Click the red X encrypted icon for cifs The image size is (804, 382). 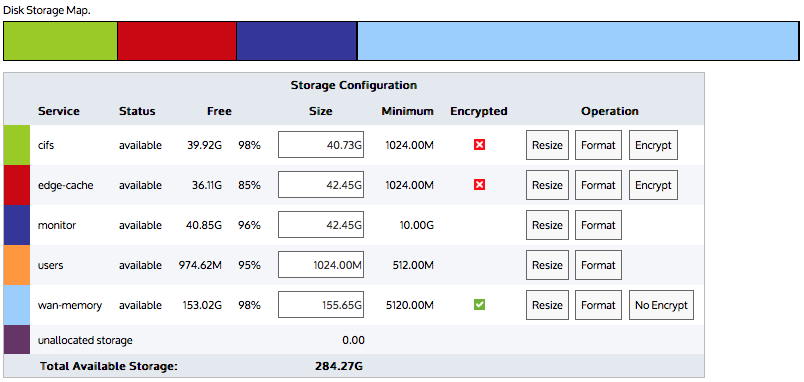pos(479,145)
